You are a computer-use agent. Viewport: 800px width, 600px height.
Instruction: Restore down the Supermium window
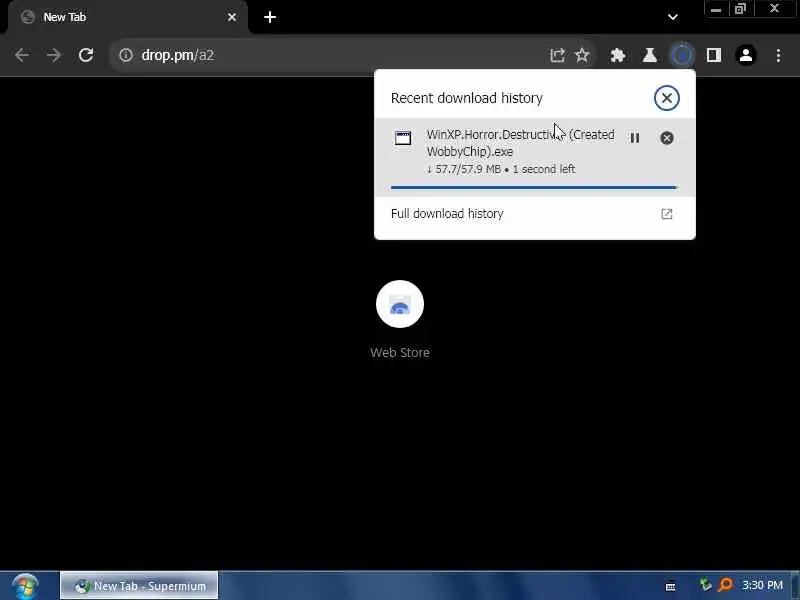(x=740, y=9)
